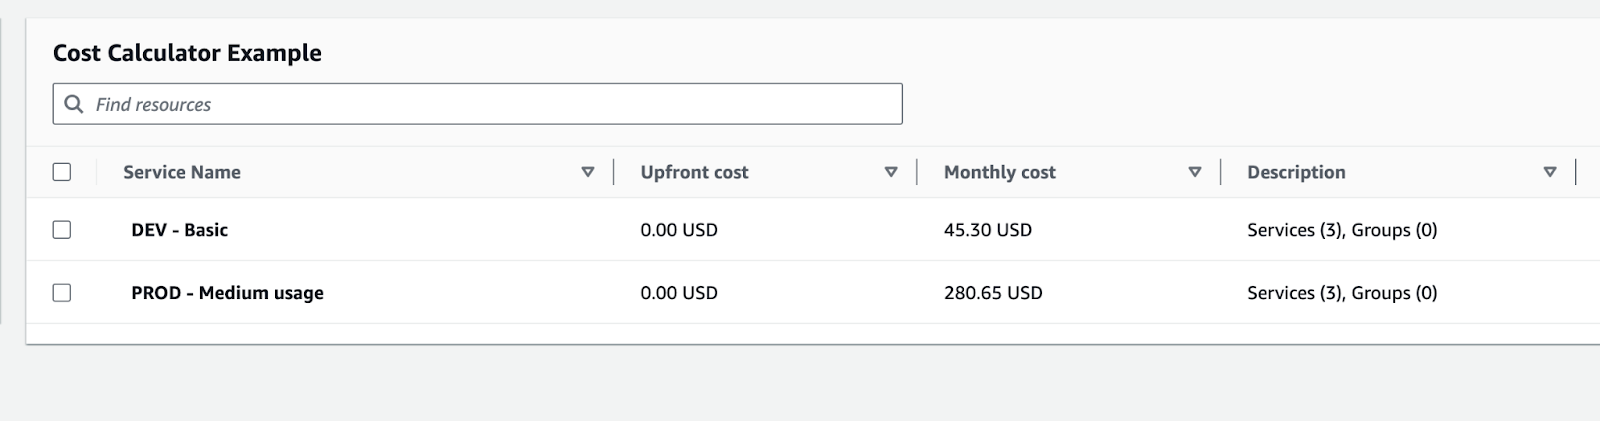Click the Service Name column header label
Screen dimensions: 1600x421
(x=182, y=172)
